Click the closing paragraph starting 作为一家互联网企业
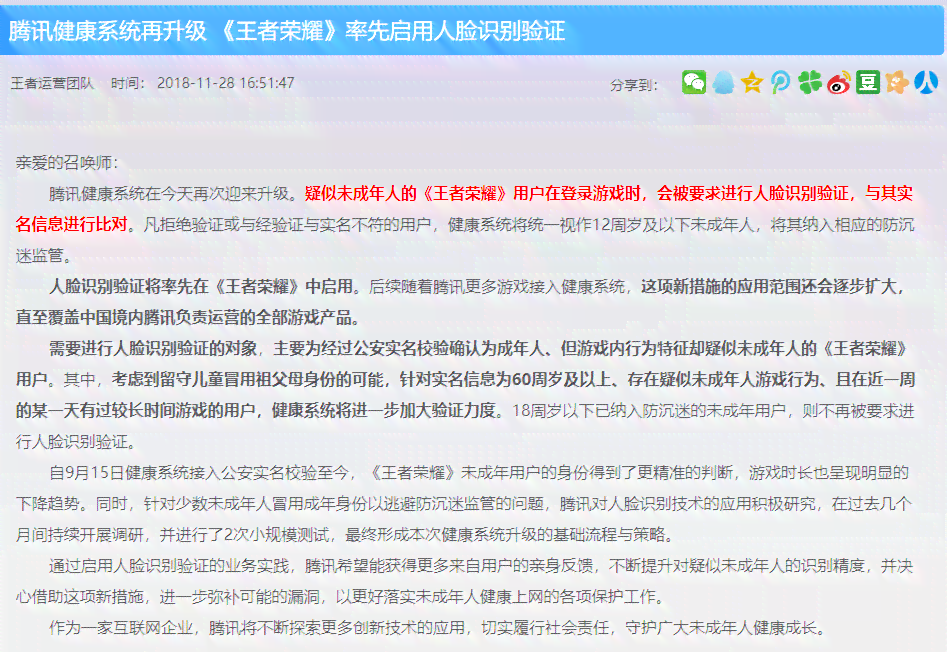Image resolution: width=947 pixels, height=652 pixels. [437, 628]
